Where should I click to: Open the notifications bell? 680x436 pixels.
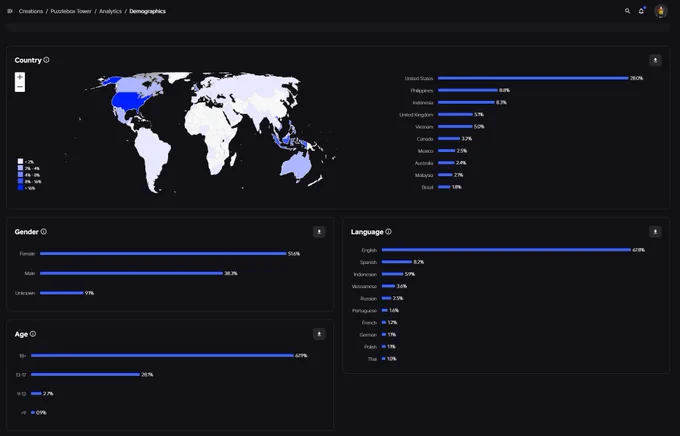click(641, 11)
